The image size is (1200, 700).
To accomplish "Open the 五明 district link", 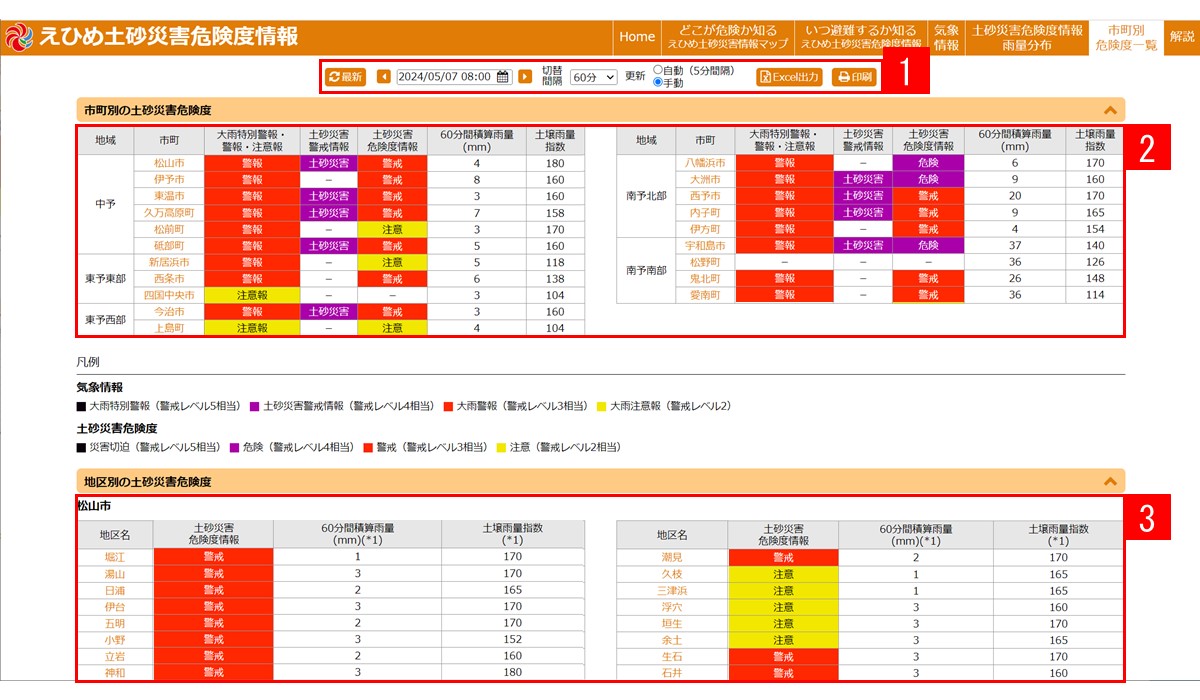I will [115, 623].
